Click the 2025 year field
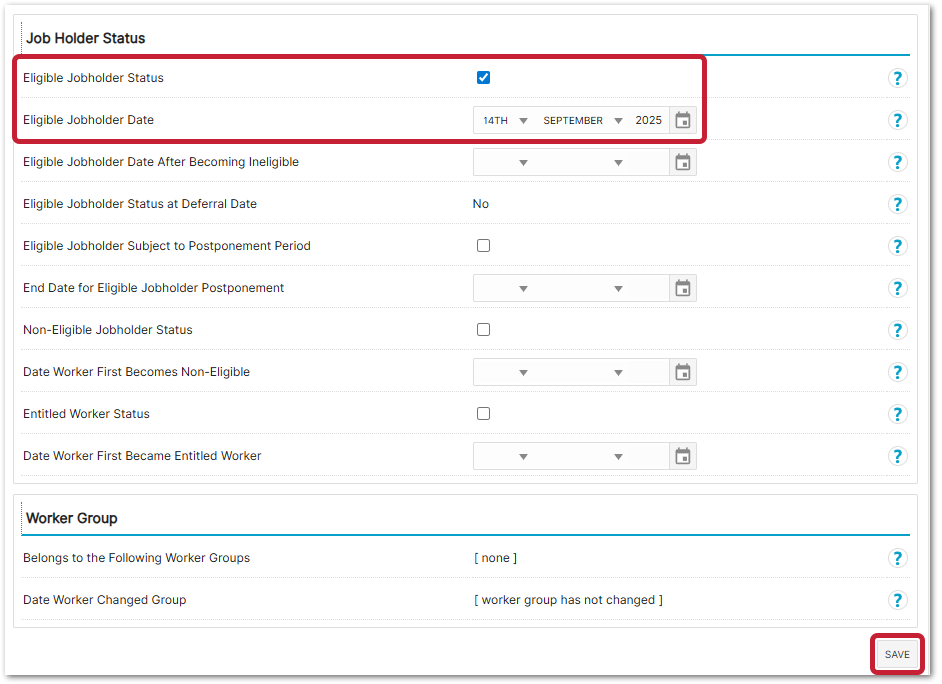The height and width of the screenshot is (684, 942). pos(648,120)
